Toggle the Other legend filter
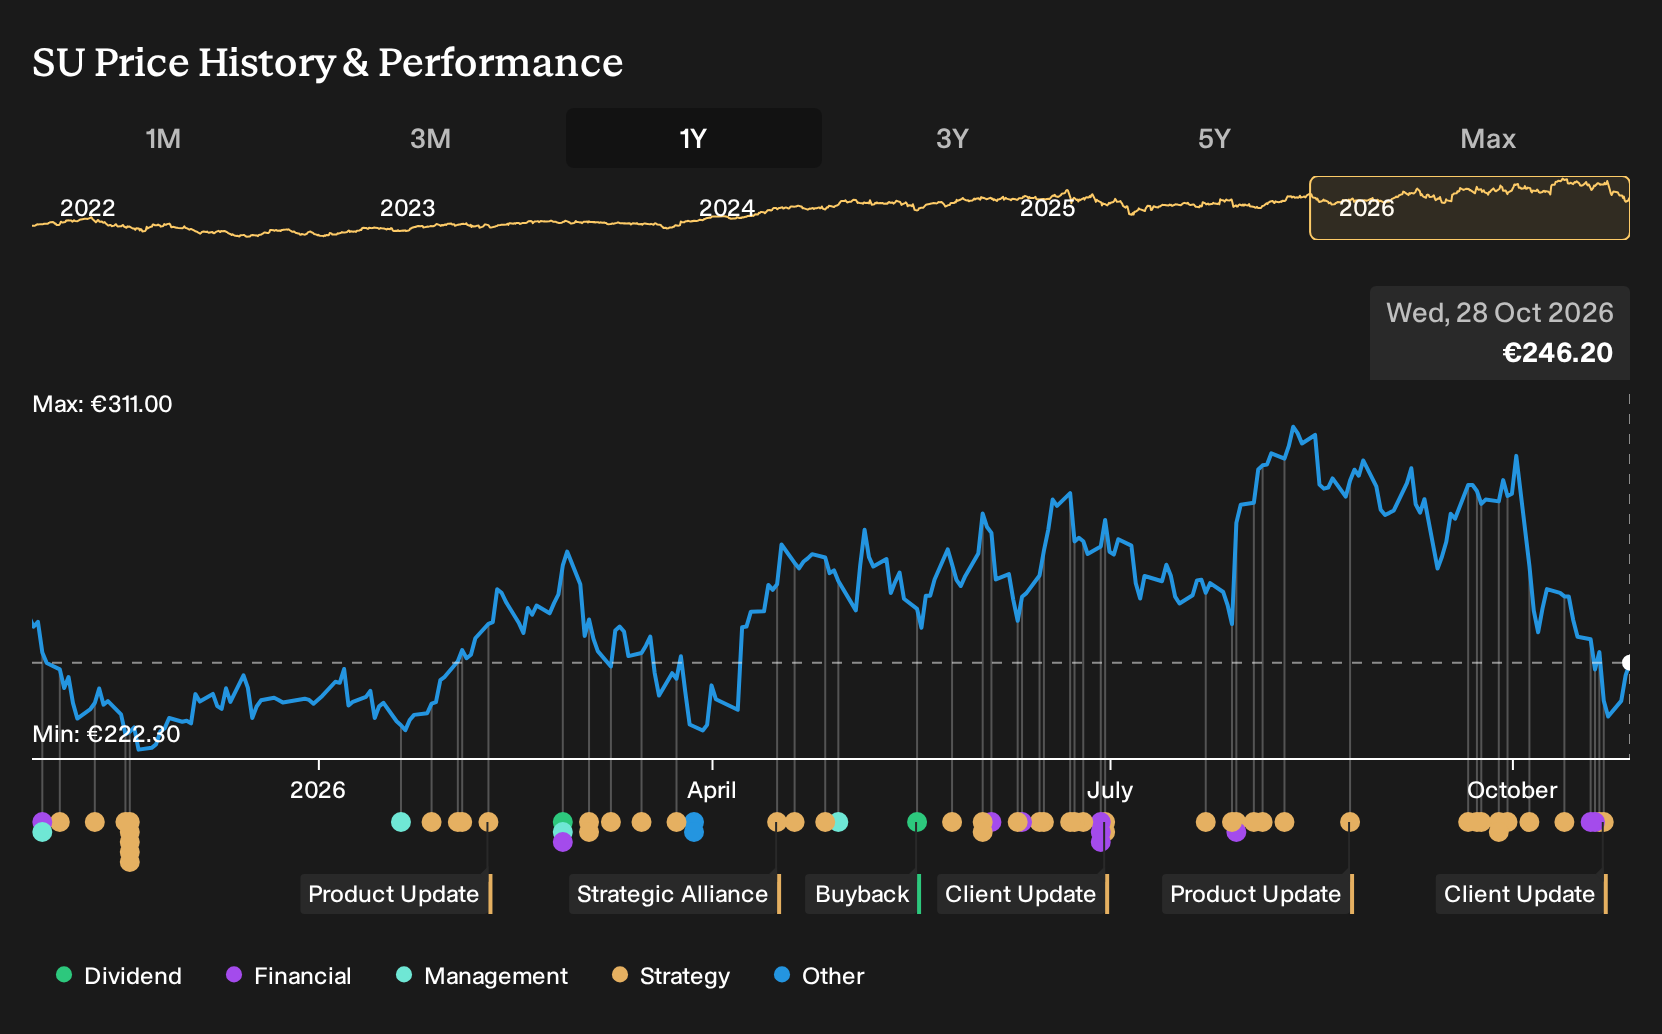 [819, 975]
